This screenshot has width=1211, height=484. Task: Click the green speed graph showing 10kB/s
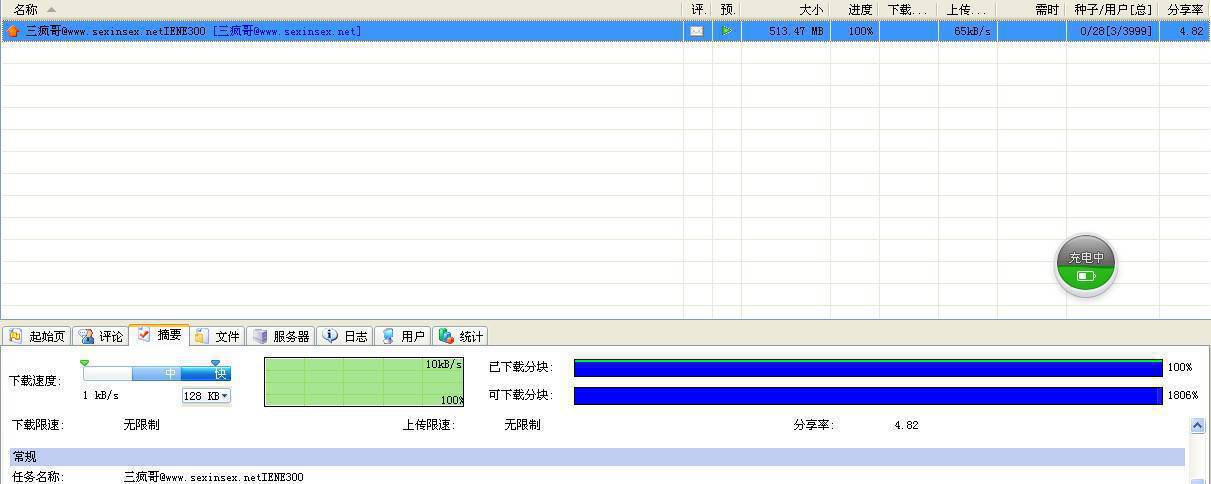tap(364, 382)
